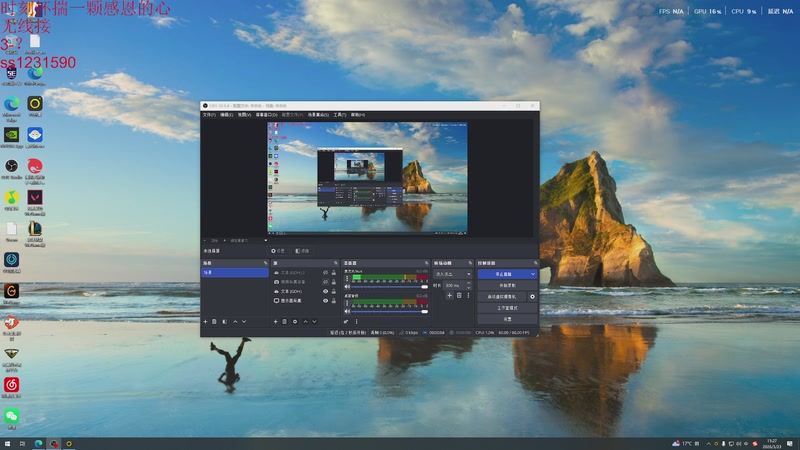
Task: Enable Studio Mode button
Action: click(507, 308)
